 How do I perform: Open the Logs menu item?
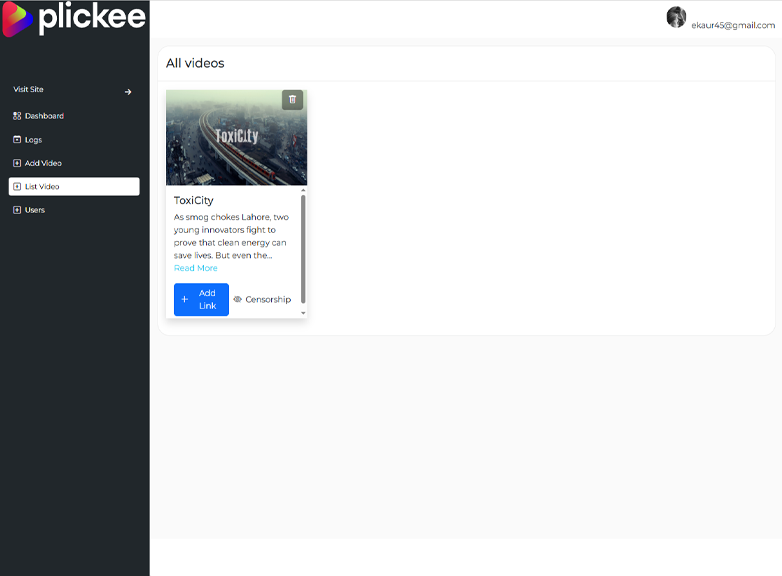[33, 140]
